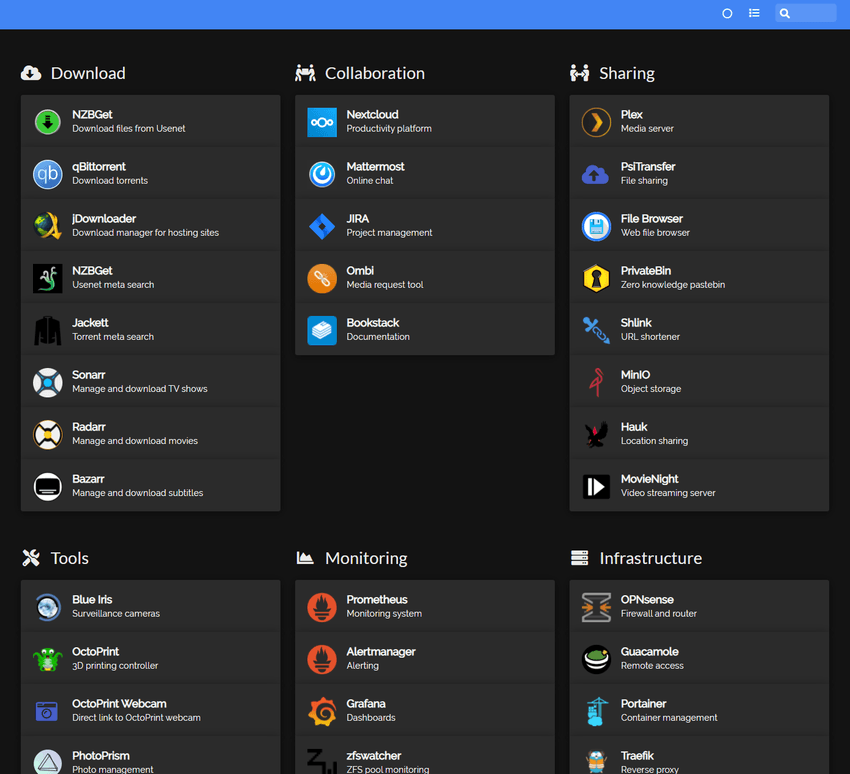
Task: Open the qBittorrent title link
Action: pyautogui.click(x=99, y=166)
